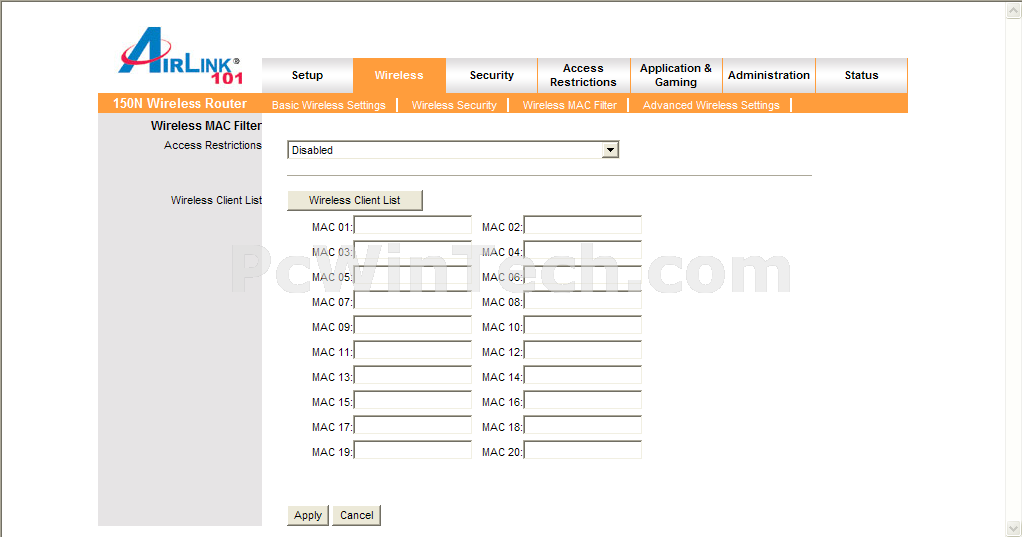Focus the MAC 19 input field
The height and width of the screenshot is (537, 1022).
point(413,450)
